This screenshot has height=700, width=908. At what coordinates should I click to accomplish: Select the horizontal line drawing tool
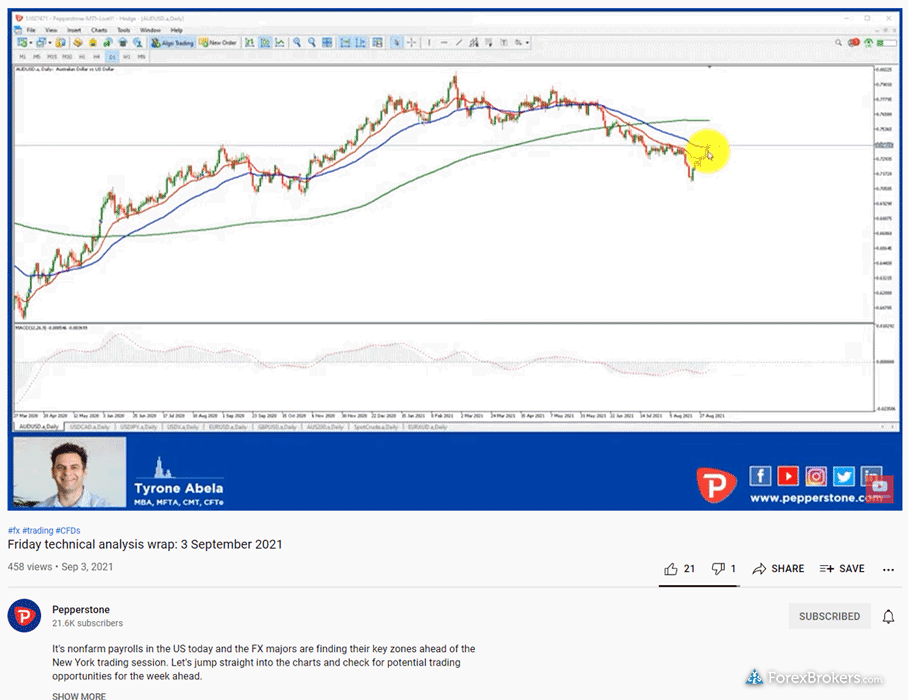coord(444,43)
